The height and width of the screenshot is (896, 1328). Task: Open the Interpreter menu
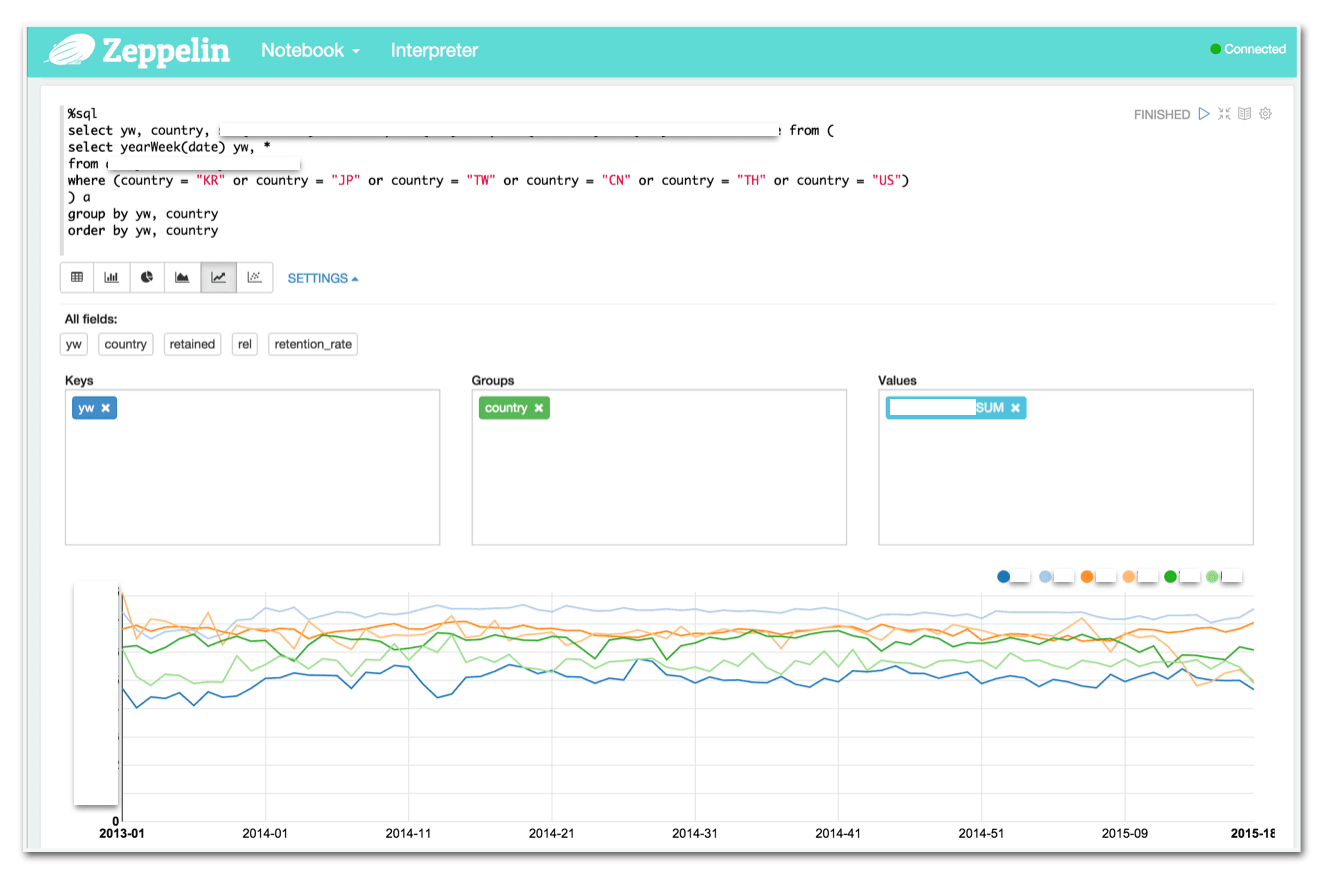click(x=434, y=50)
